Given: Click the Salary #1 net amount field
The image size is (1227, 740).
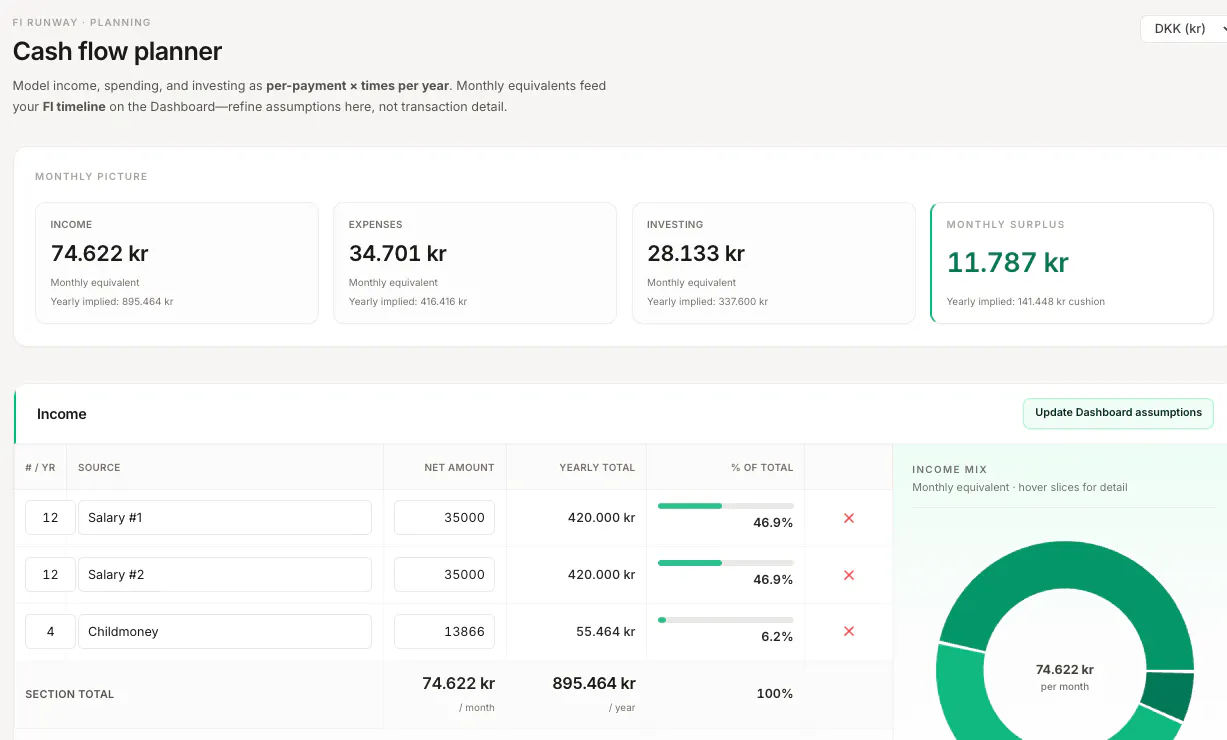Looking at the screenshot, I should coord(444,518).
